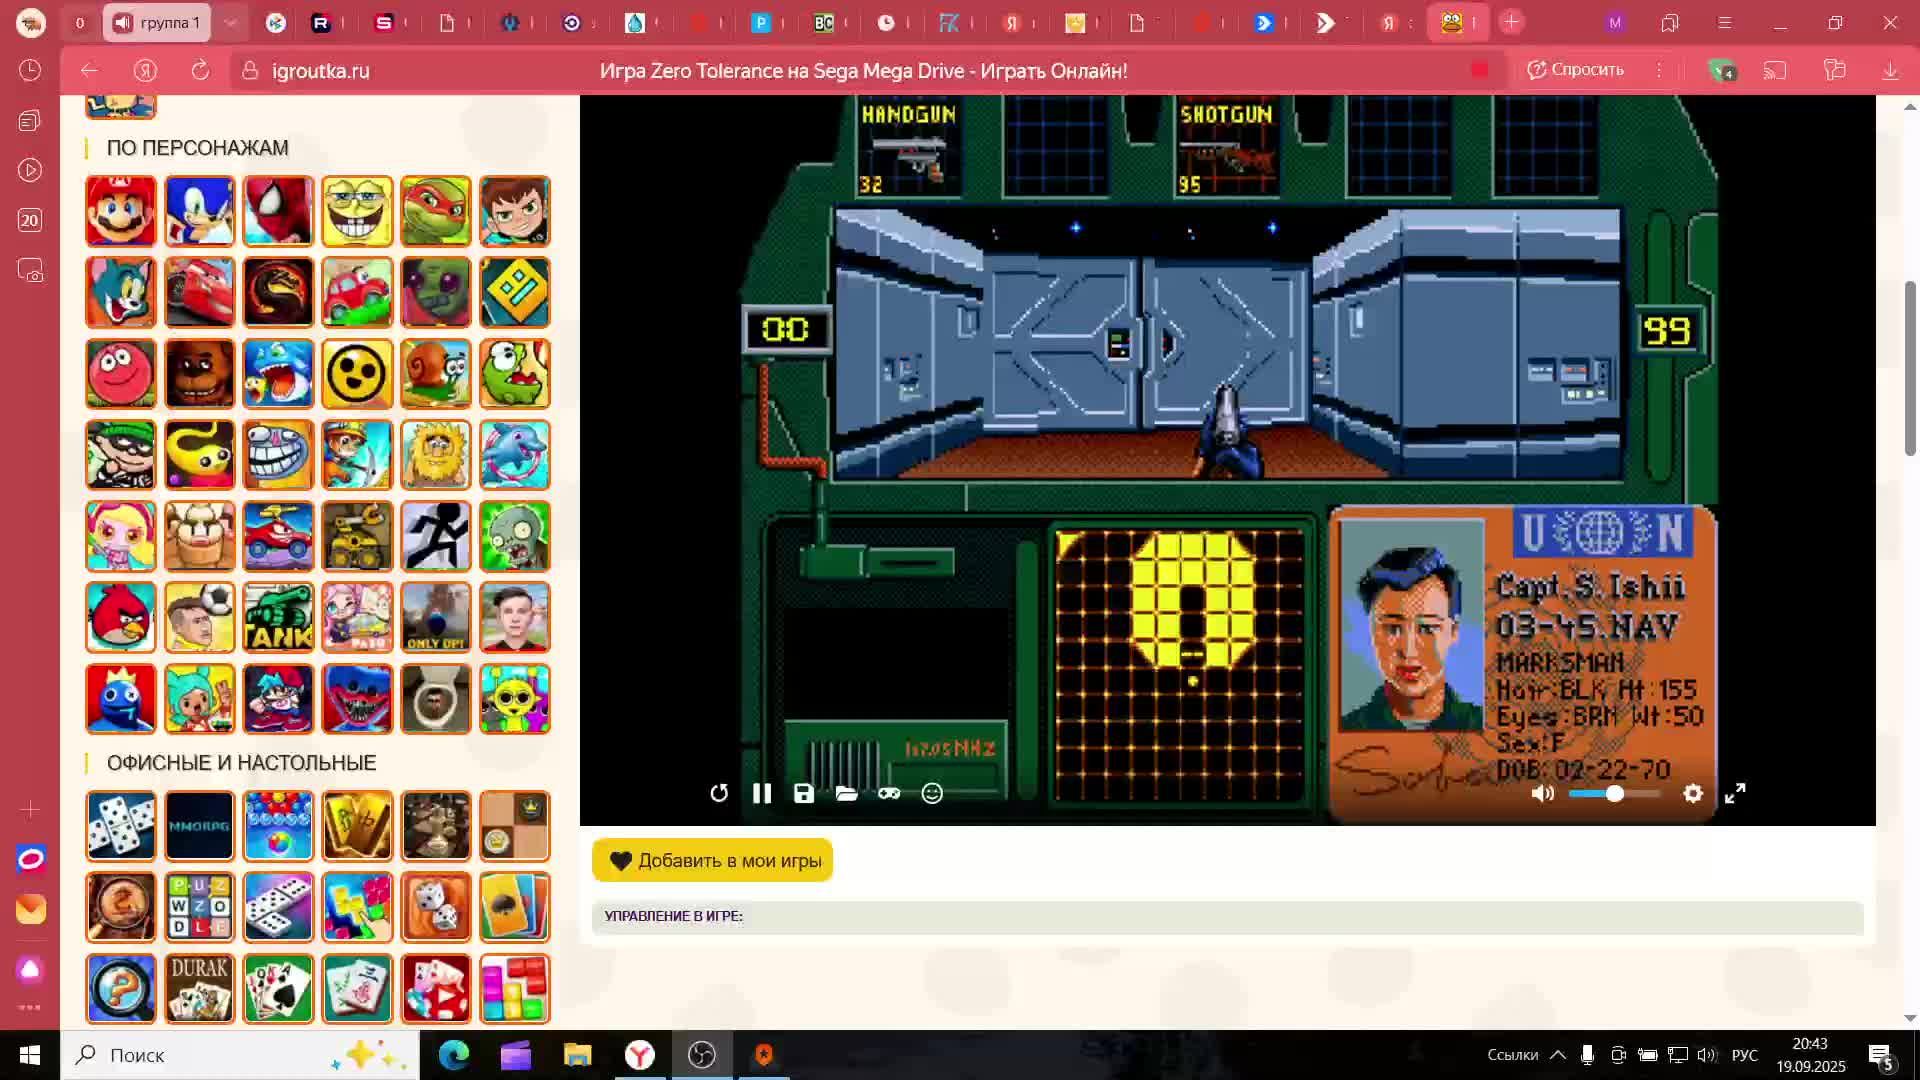Add game to my games

(x=712, y=861)
